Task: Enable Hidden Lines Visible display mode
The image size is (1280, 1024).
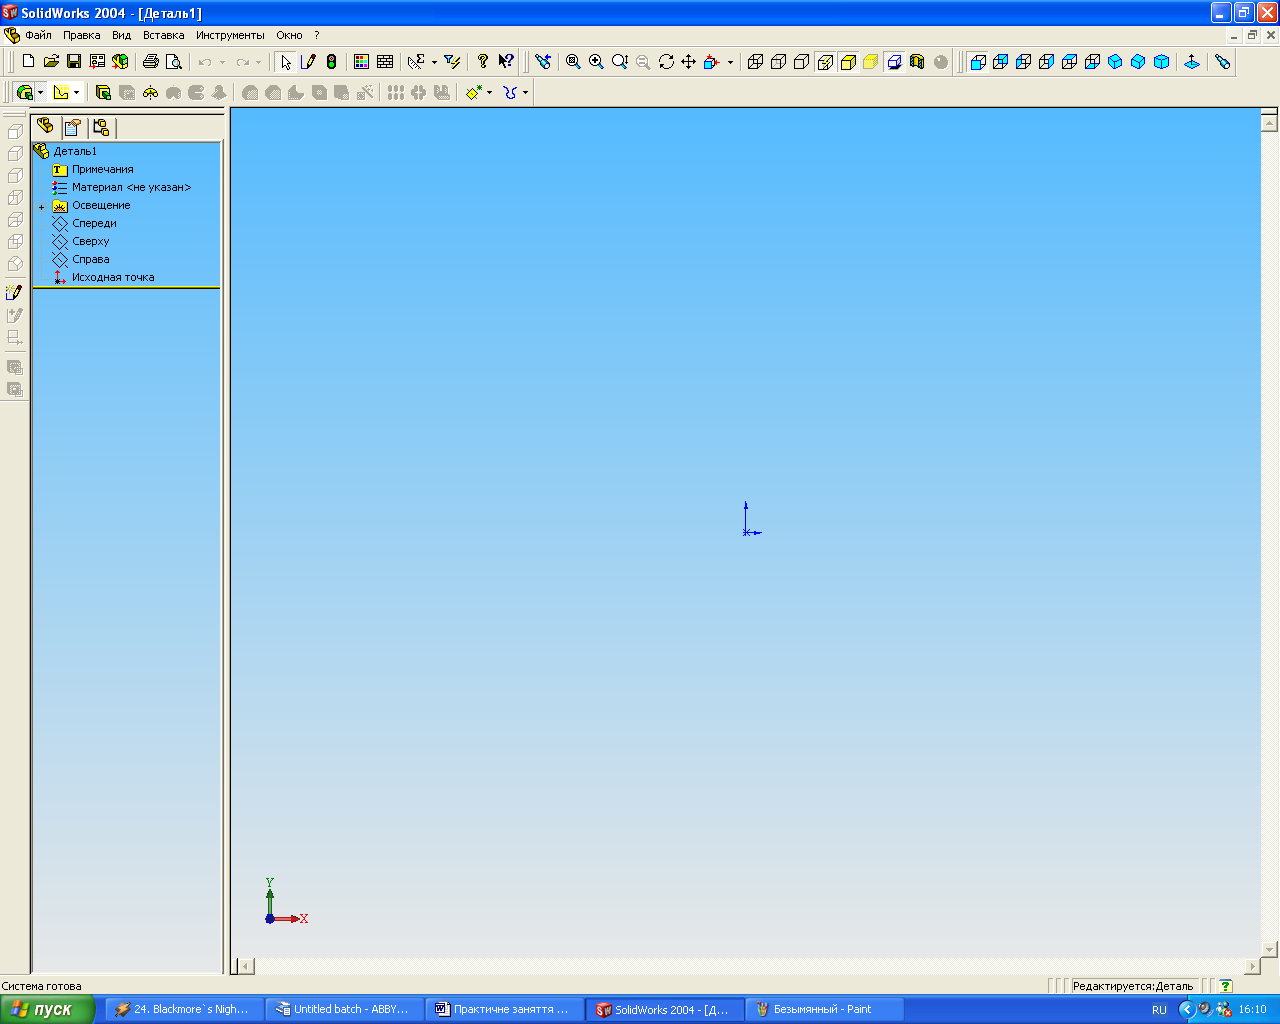Action: tap(779, 62)
